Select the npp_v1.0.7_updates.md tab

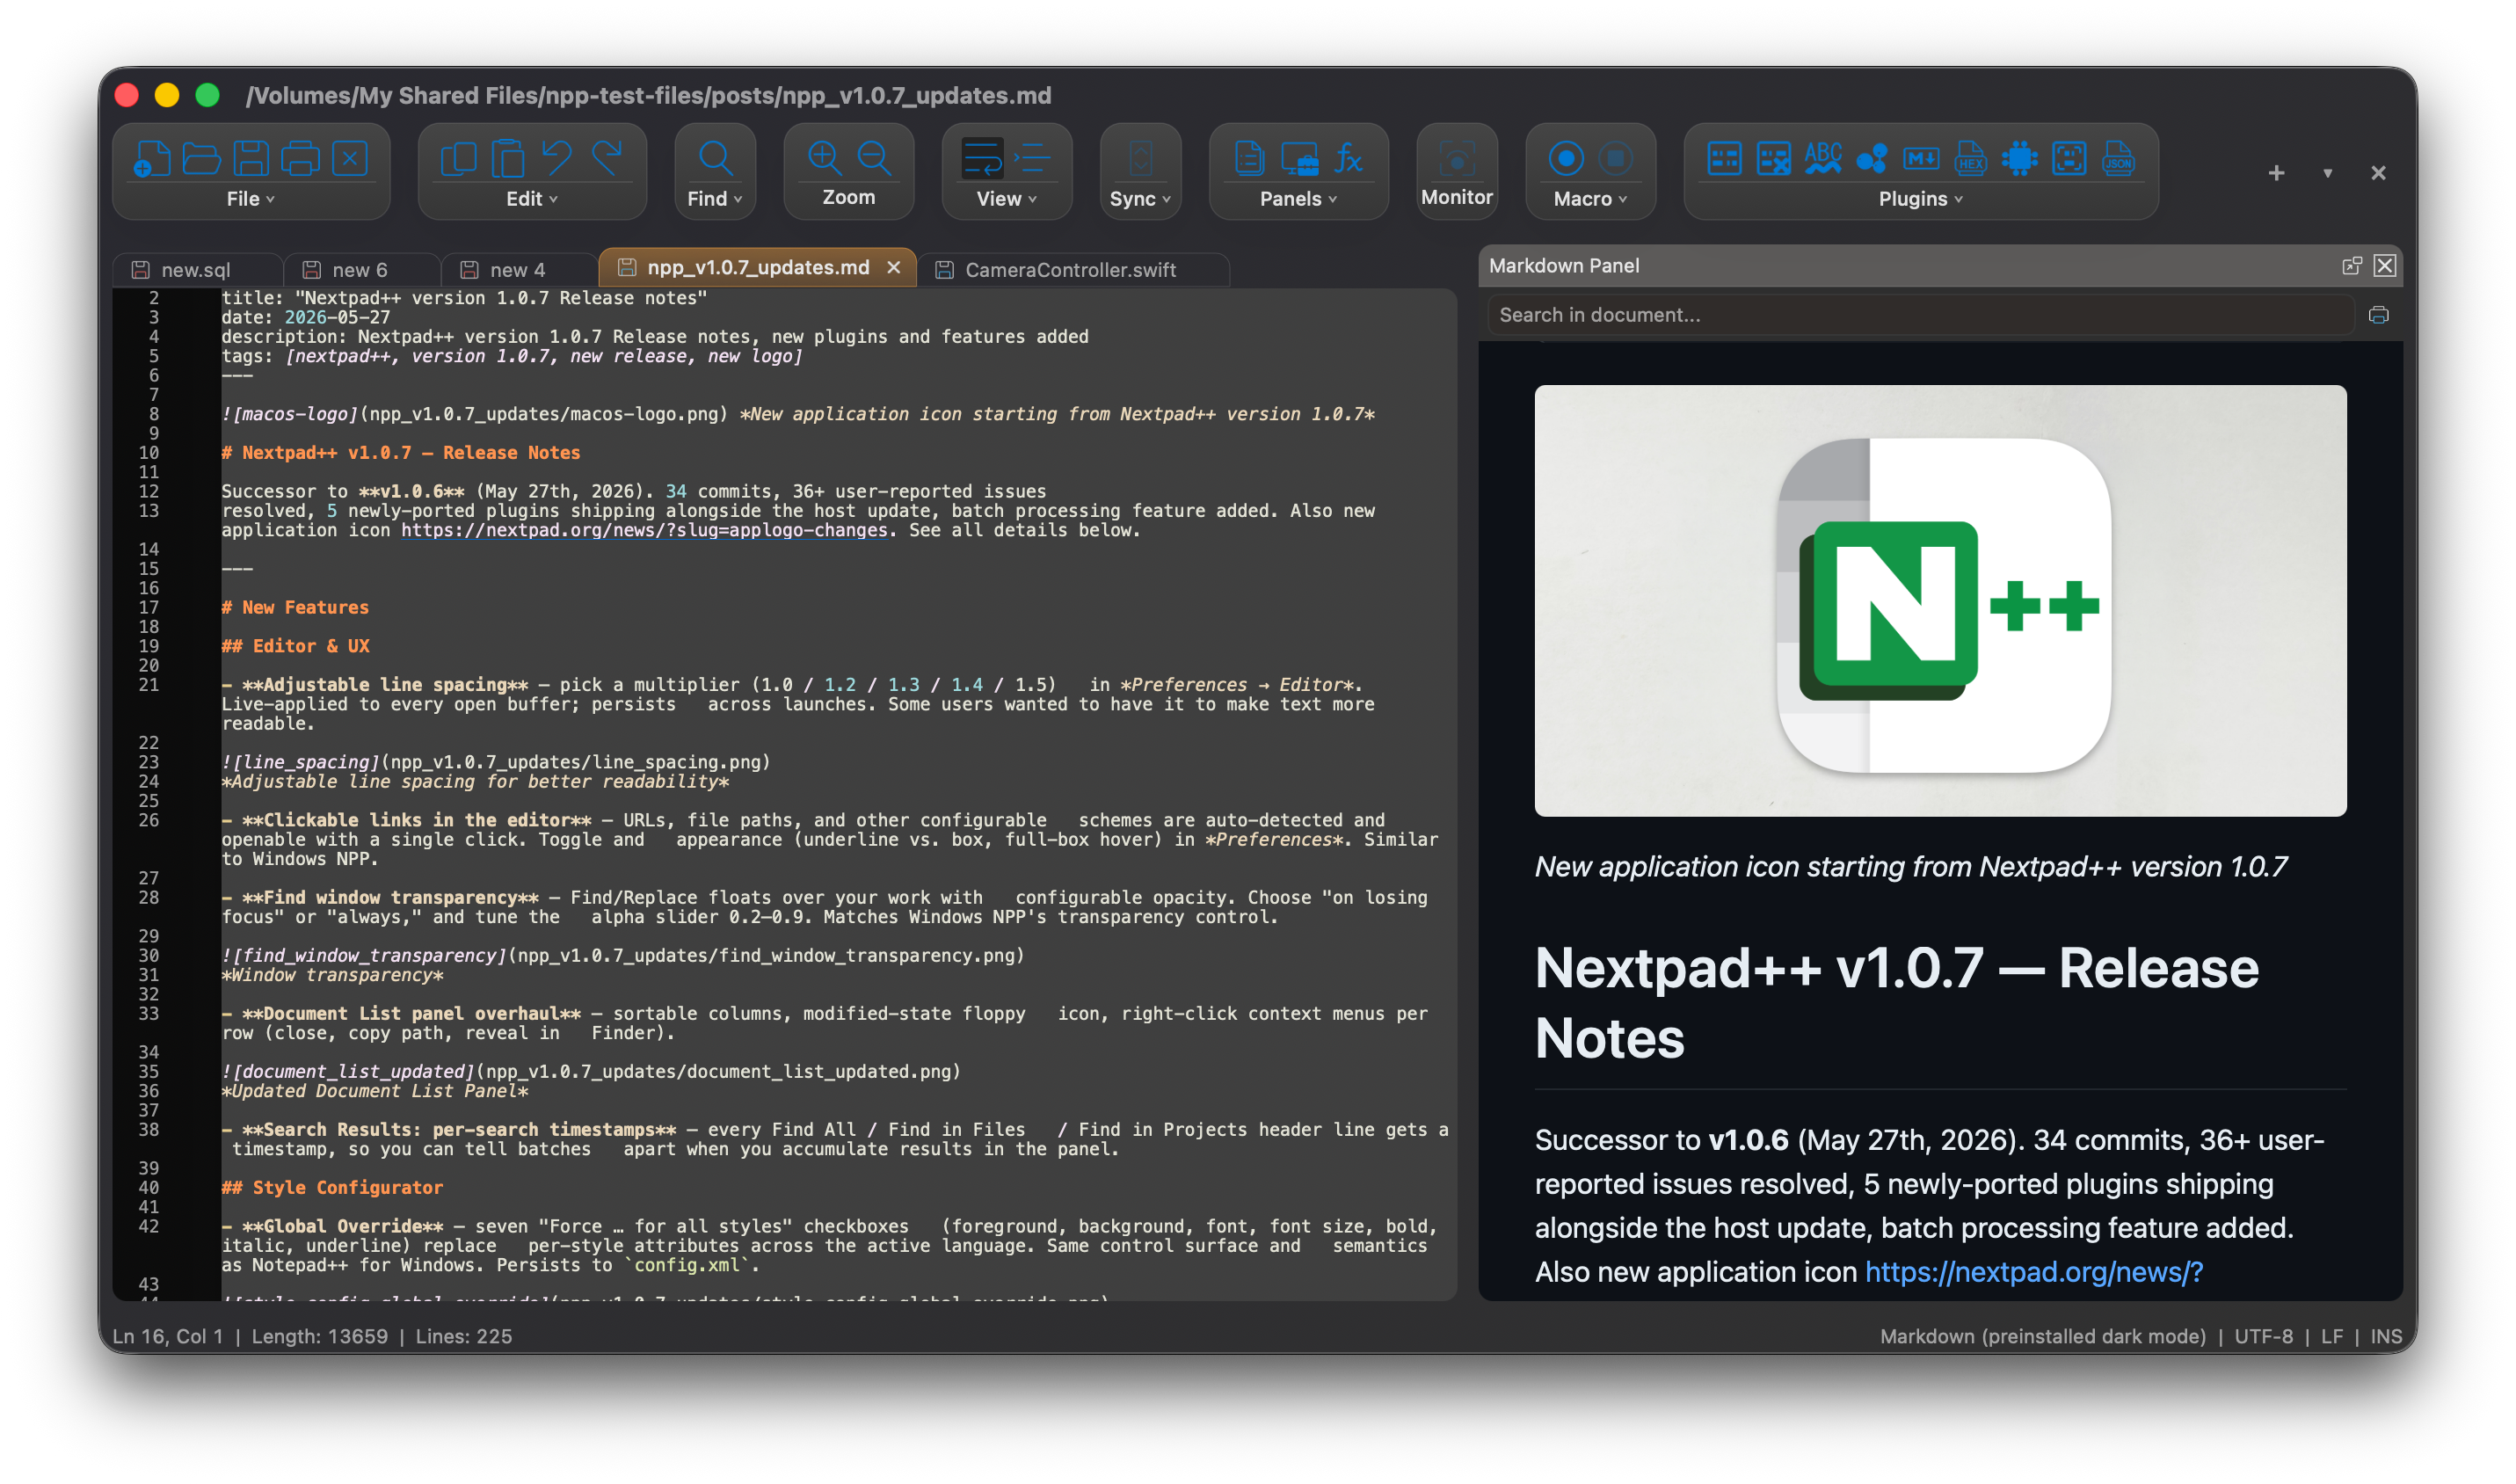point(757,267)
